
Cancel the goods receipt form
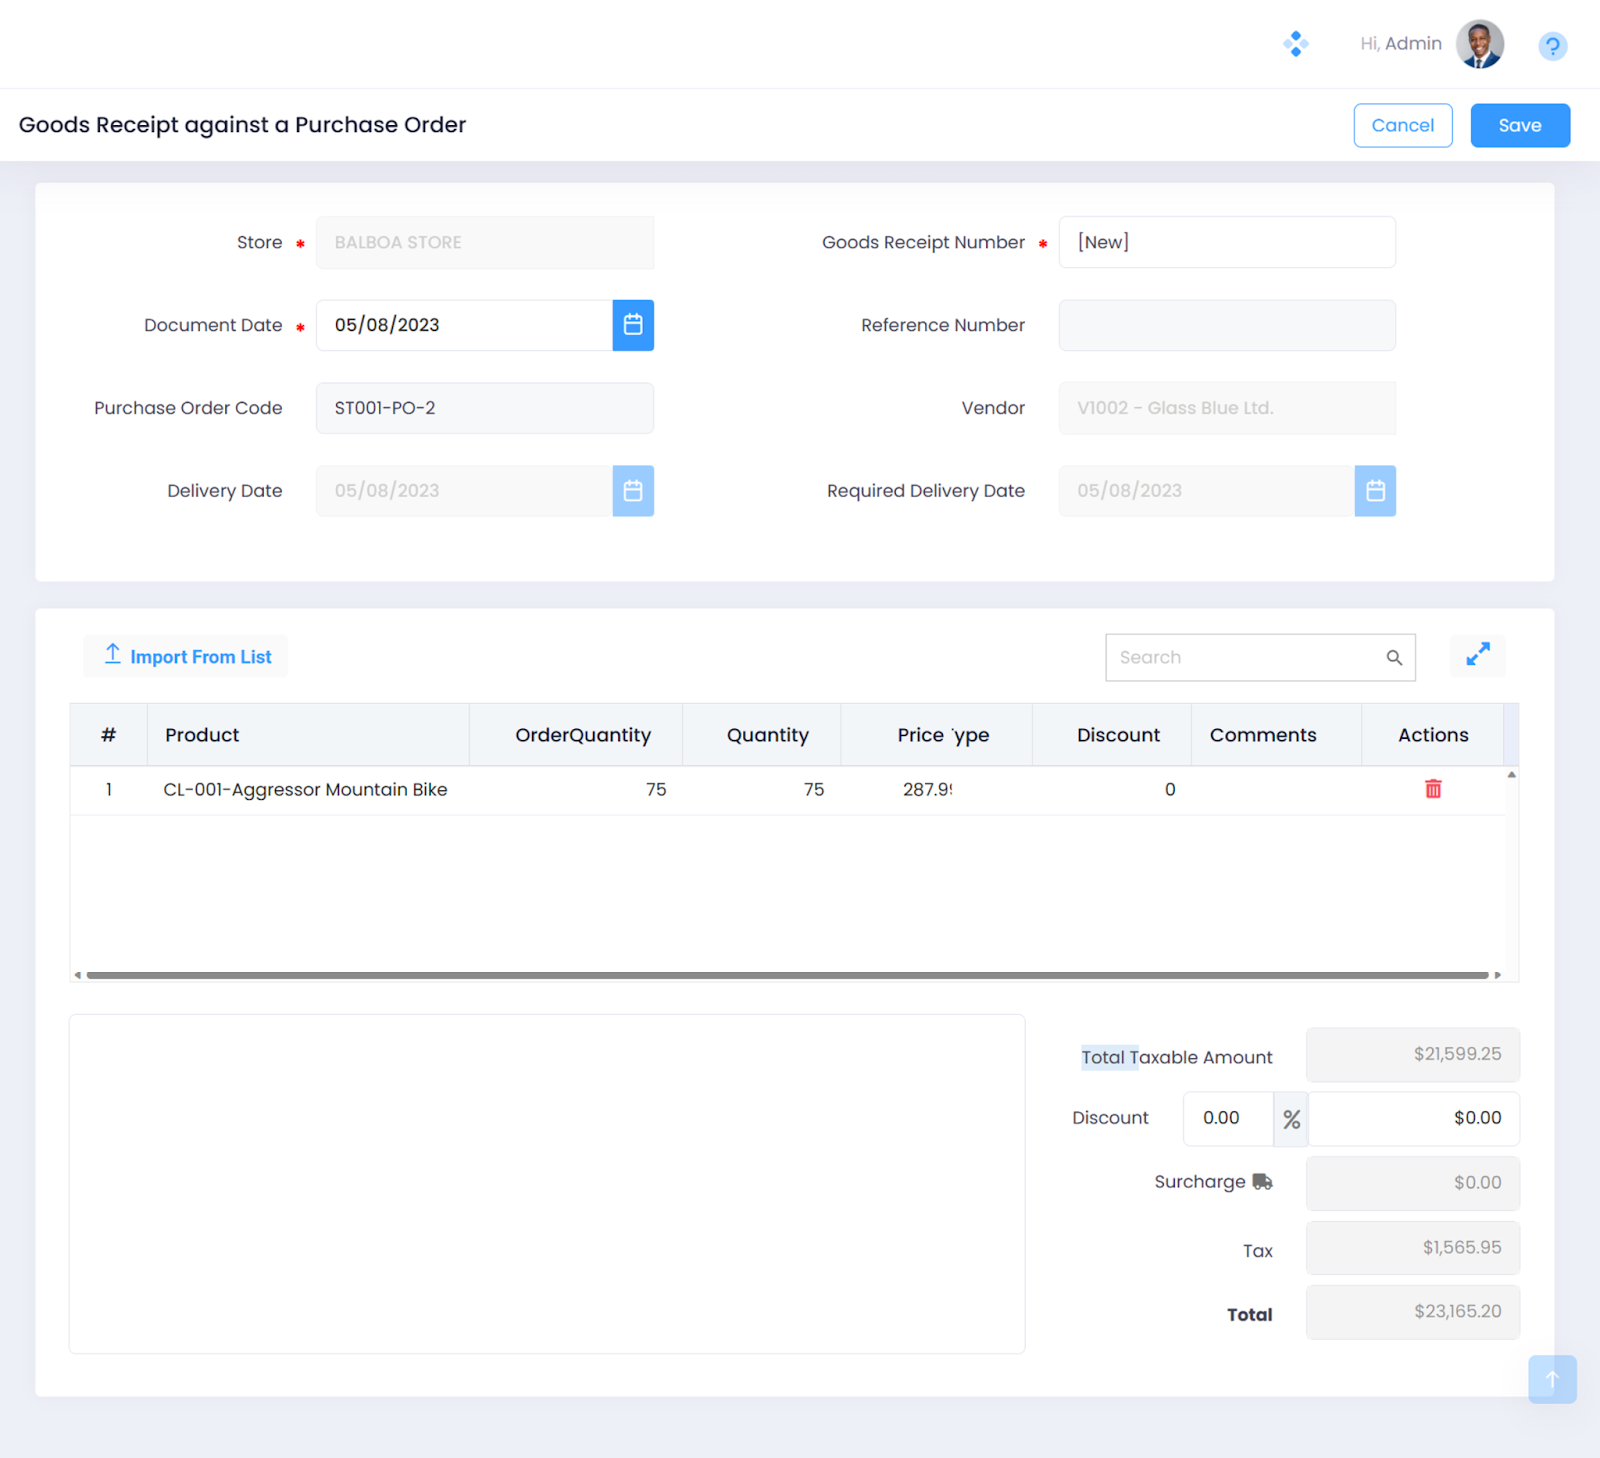[1402, 126]
